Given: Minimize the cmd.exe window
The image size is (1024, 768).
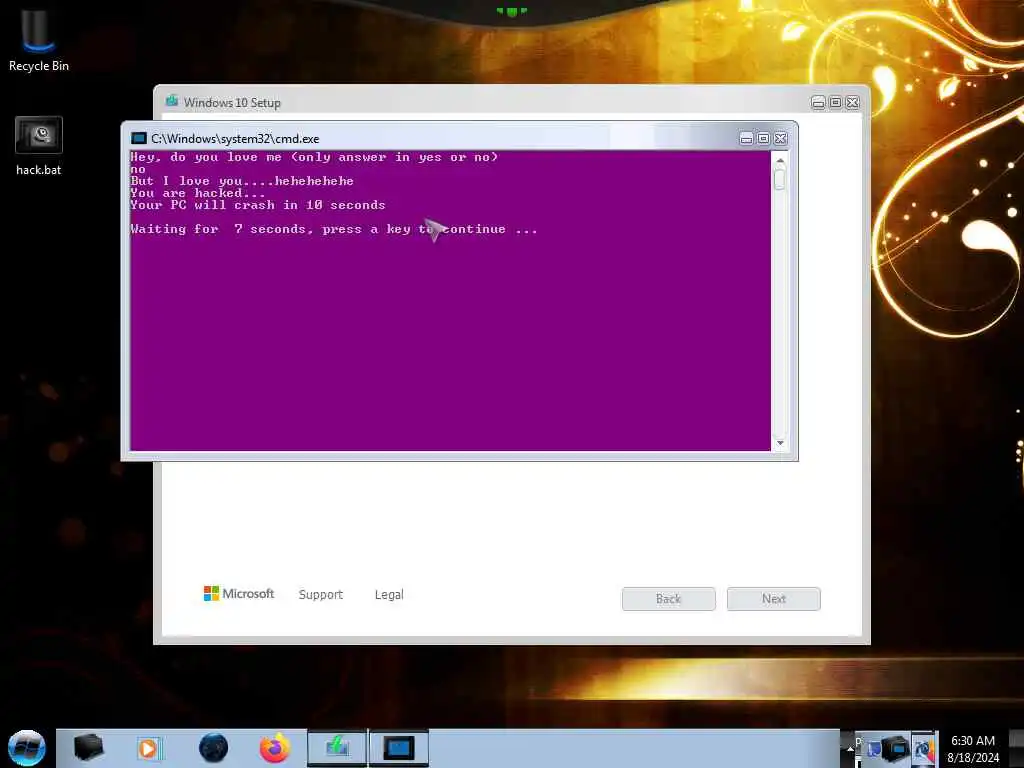Looking at the screenshot, I should (746, 138).
